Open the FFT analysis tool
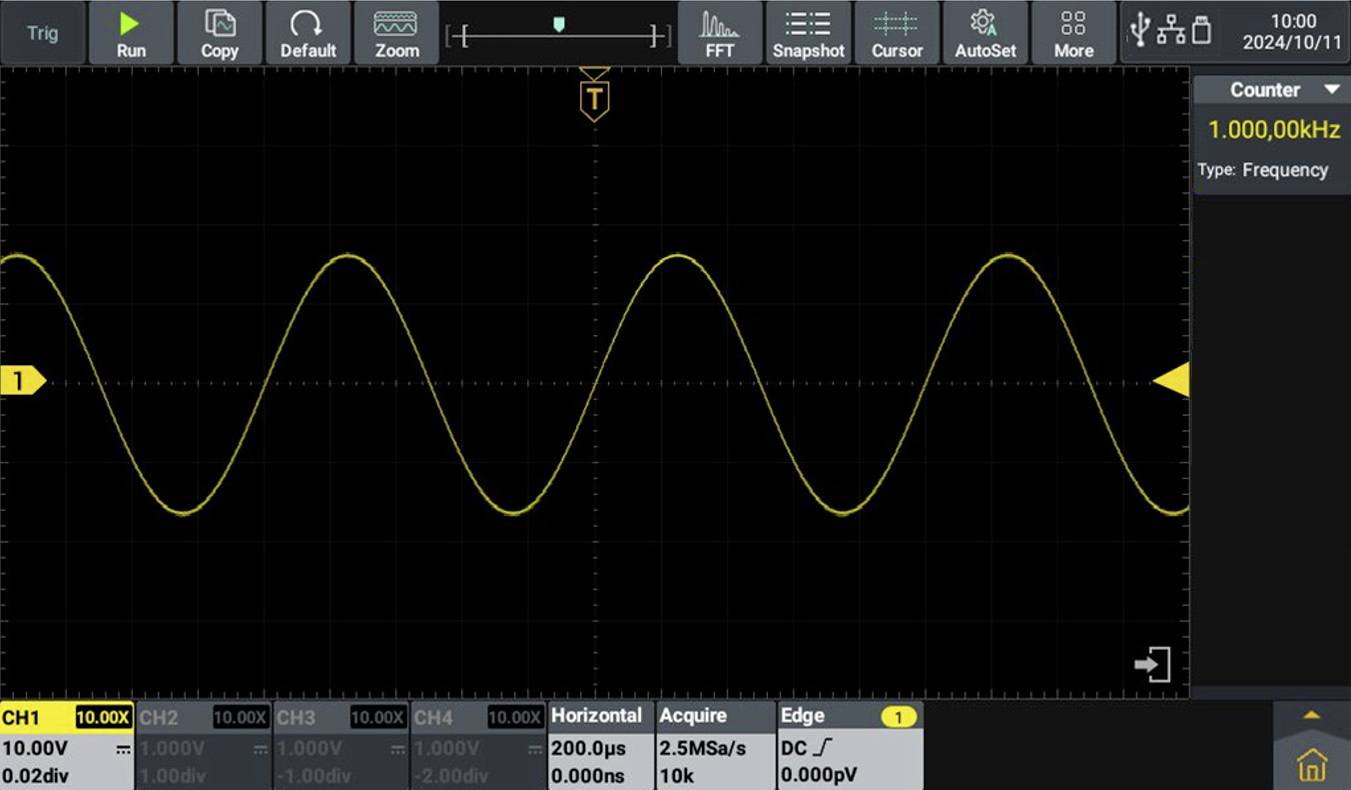This screenshot has height=790, width=1351. pyautogui.click(x=719, y=32)
